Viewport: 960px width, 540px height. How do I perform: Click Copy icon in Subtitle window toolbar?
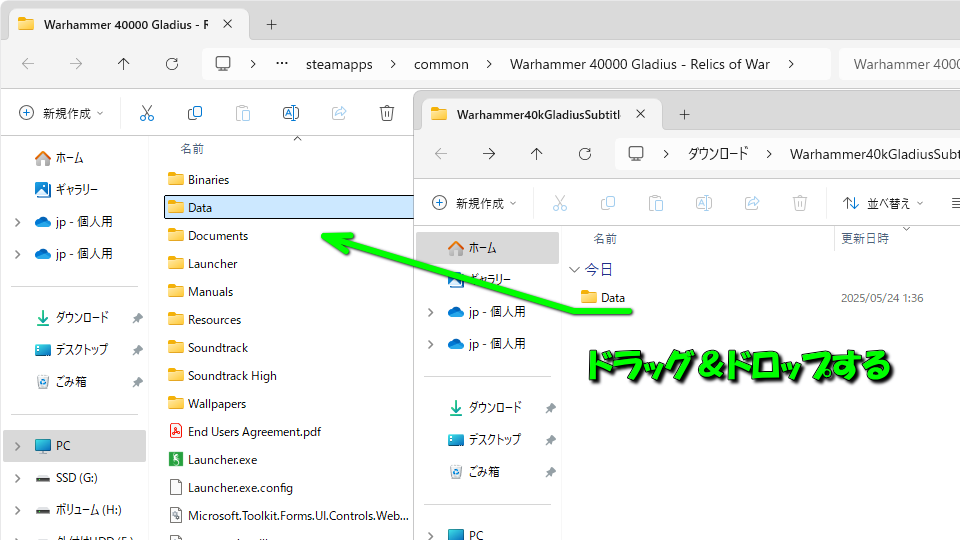[607, 203]
